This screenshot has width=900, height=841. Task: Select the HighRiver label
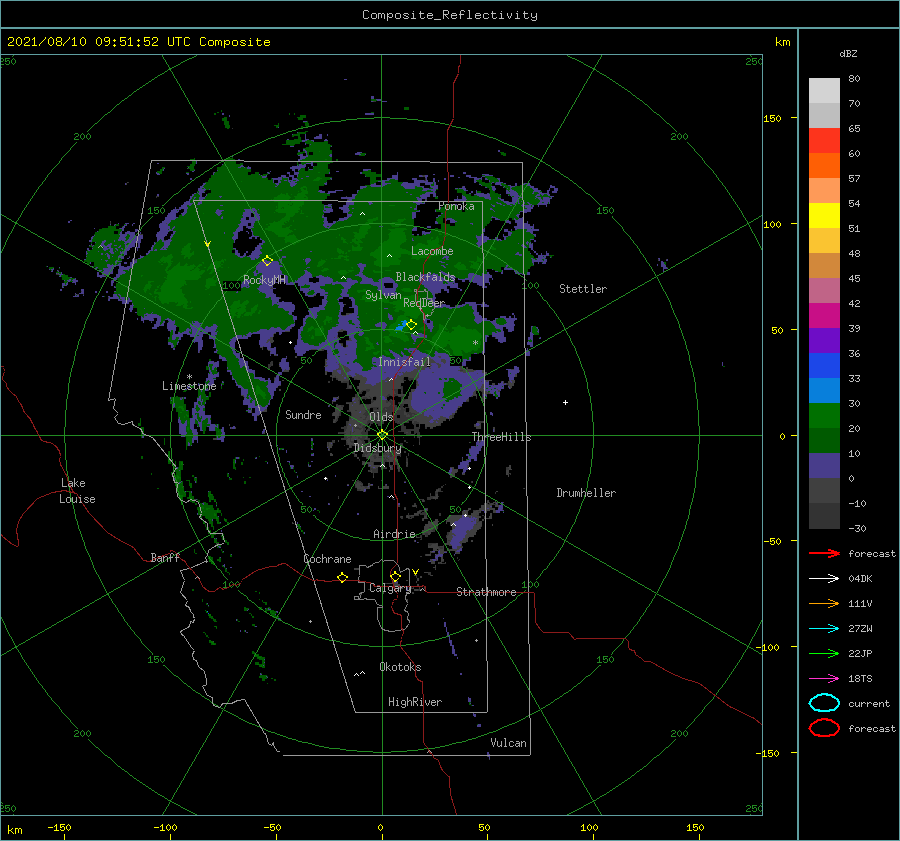[x=415, y=702]
